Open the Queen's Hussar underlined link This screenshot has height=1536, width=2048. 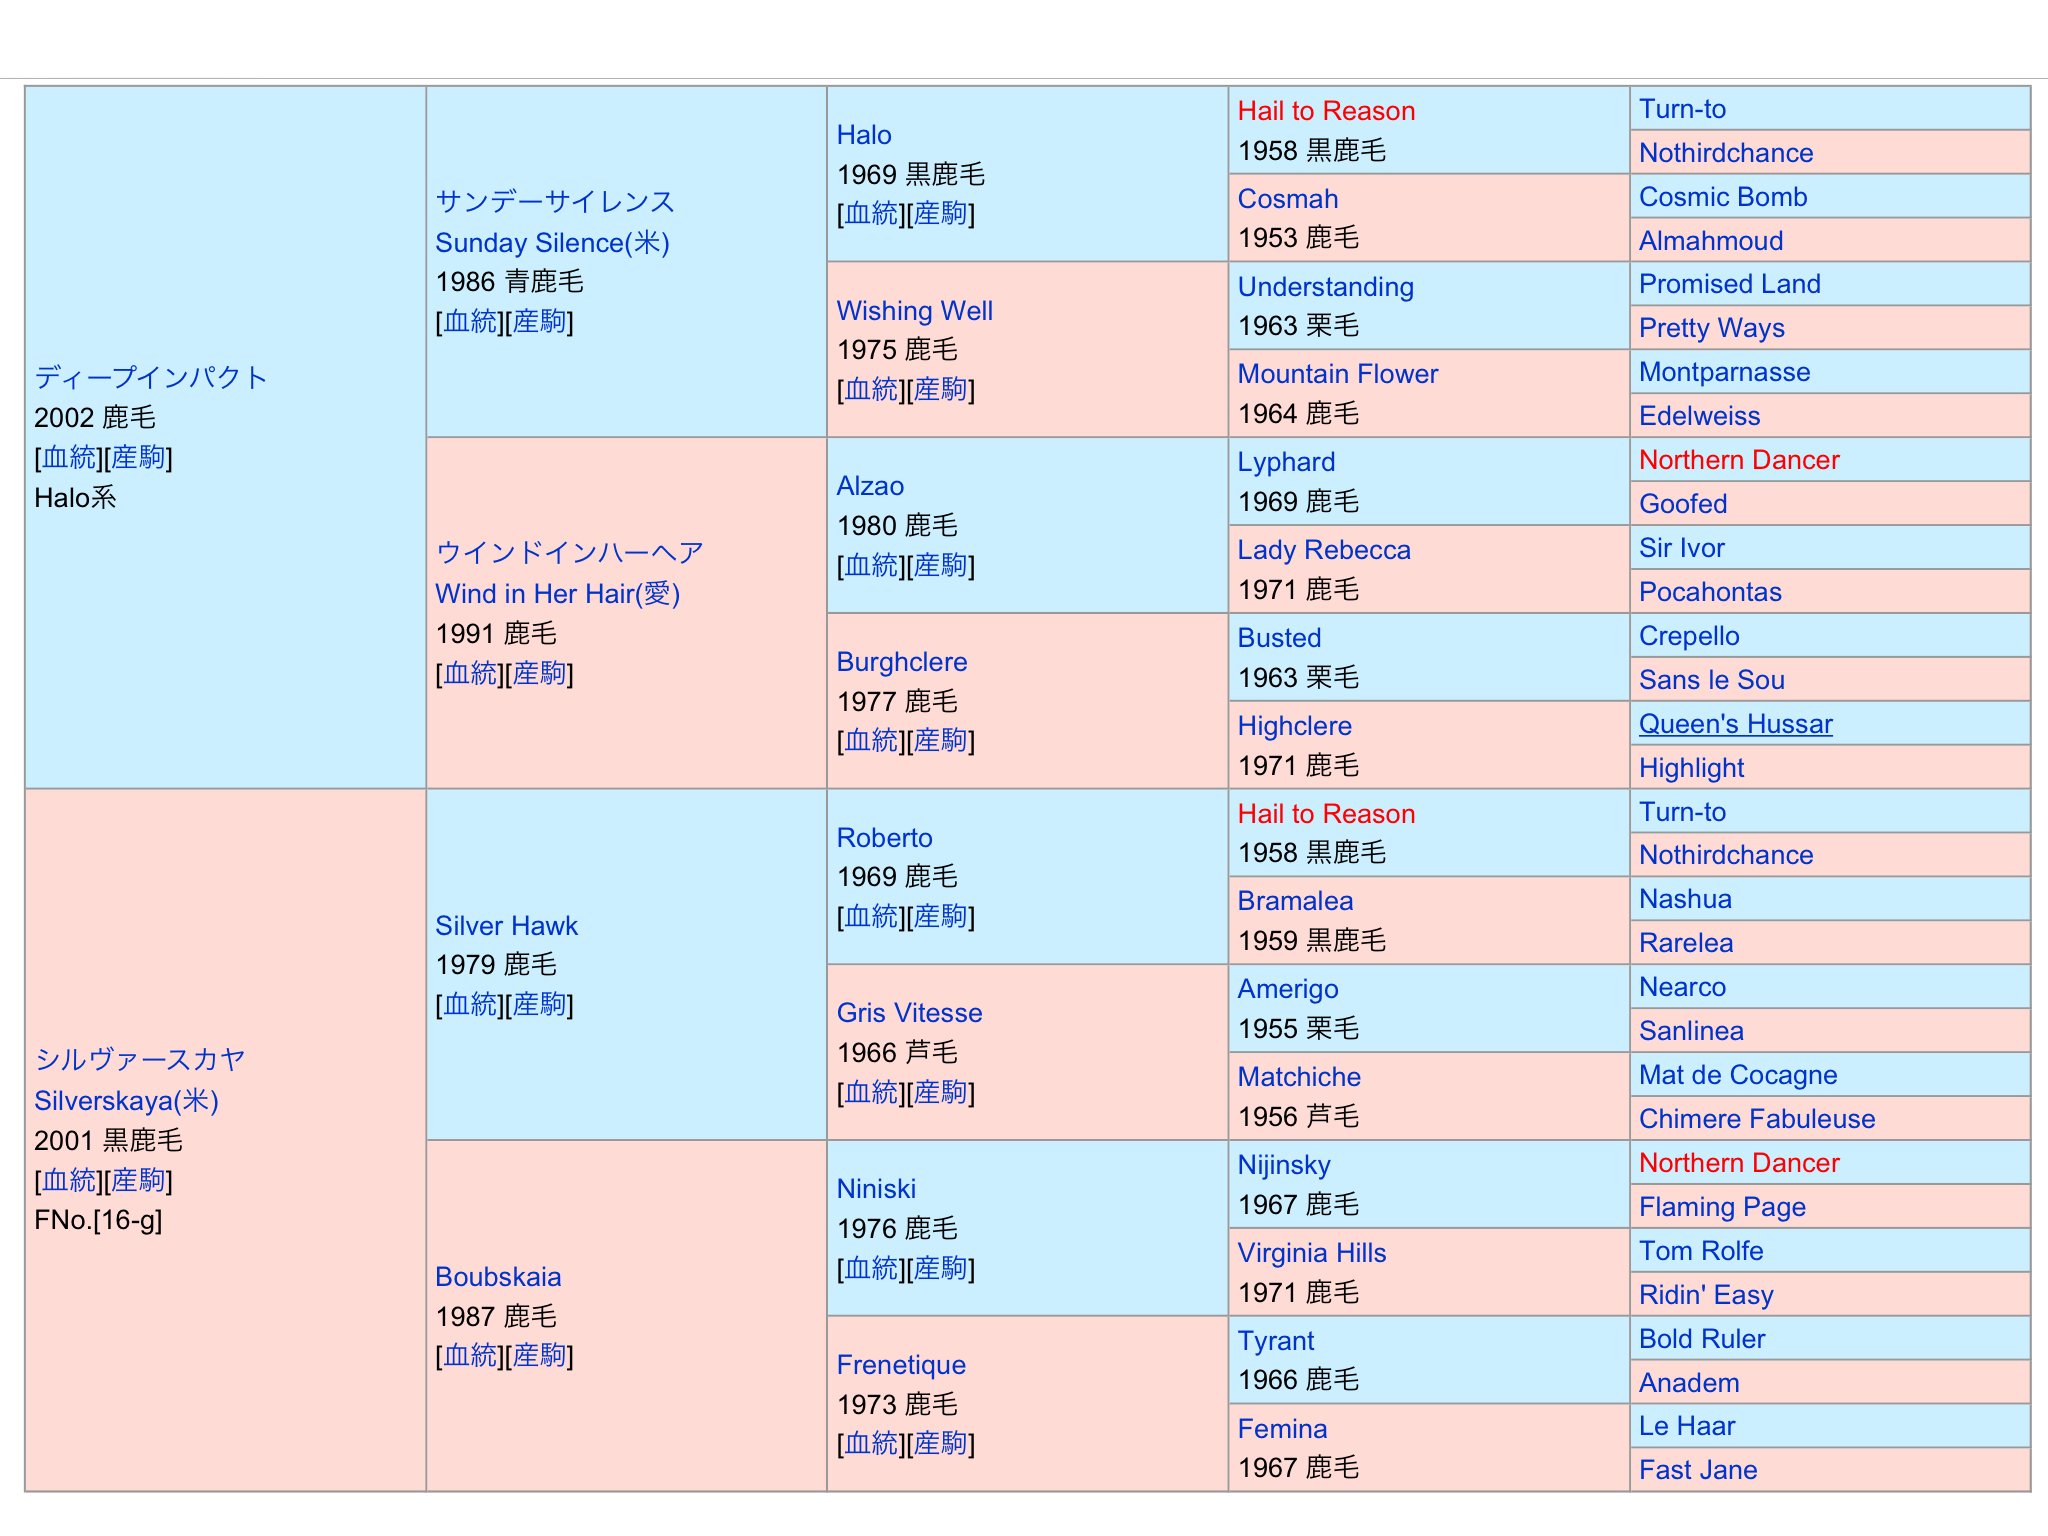pyautogui.click(x=1733, y=723)
